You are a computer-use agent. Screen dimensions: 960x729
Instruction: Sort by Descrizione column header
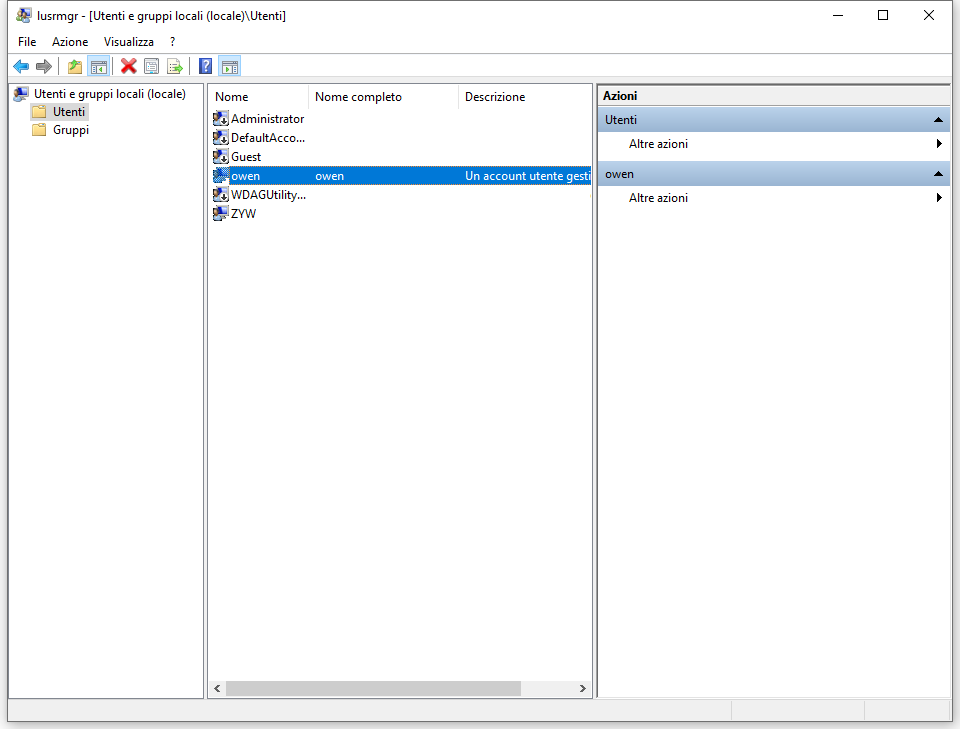pyautogui.click(x=525, y=97)
